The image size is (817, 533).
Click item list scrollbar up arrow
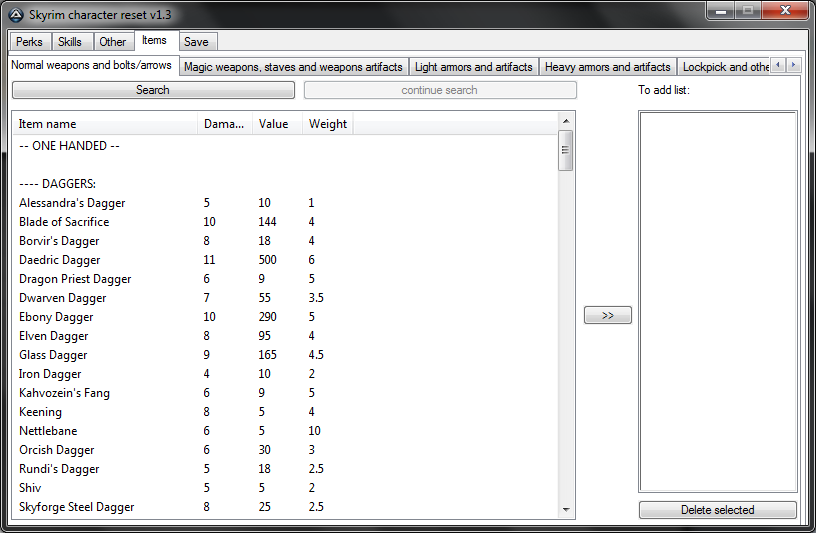point(566,121)
